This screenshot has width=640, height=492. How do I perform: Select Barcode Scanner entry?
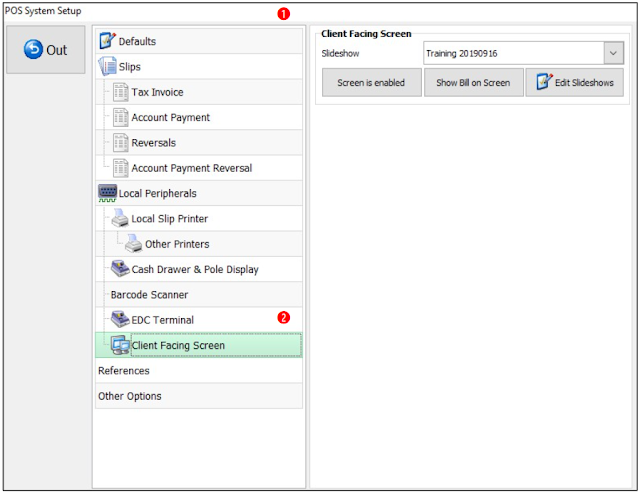click(x=199, y=294)
